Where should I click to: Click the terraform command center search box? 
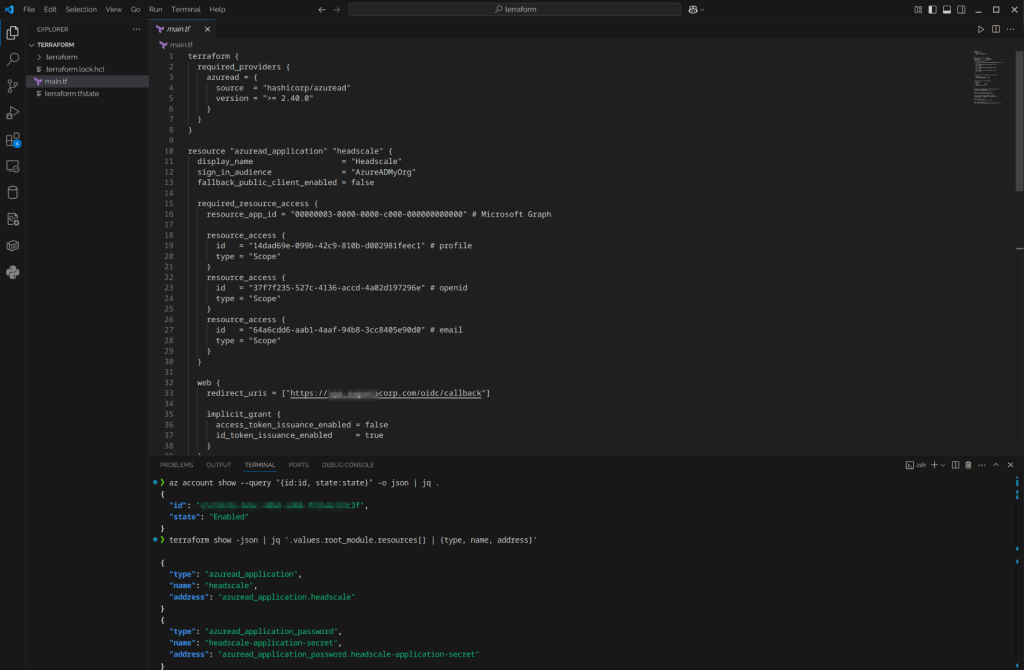[x=515, y=10]
